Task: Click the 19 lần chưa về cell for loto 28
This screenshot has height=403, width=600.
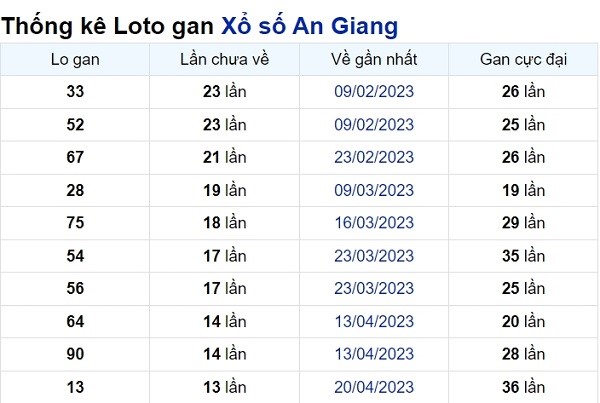Action: pos(225,191)
